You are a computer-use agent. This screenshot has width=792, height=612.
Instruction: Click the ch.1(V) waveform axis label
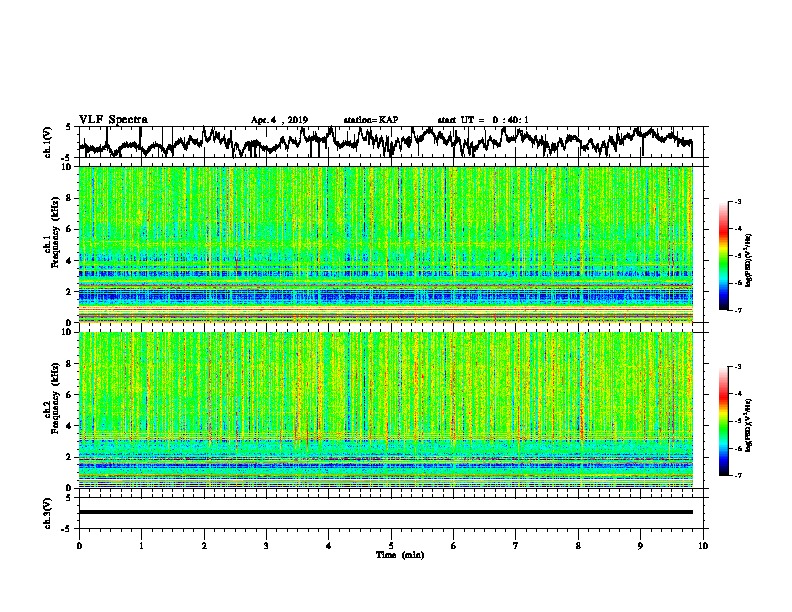tap(48, 142)
